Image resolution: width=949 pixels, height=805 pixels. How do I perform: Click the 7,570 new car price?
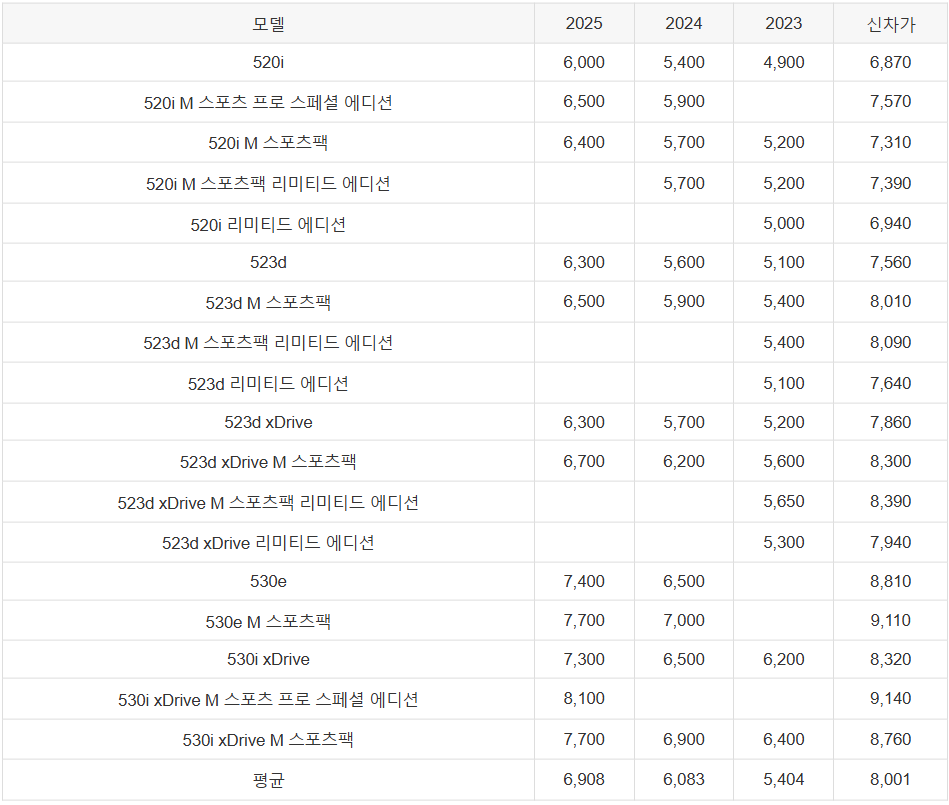(x=890, y=101)
